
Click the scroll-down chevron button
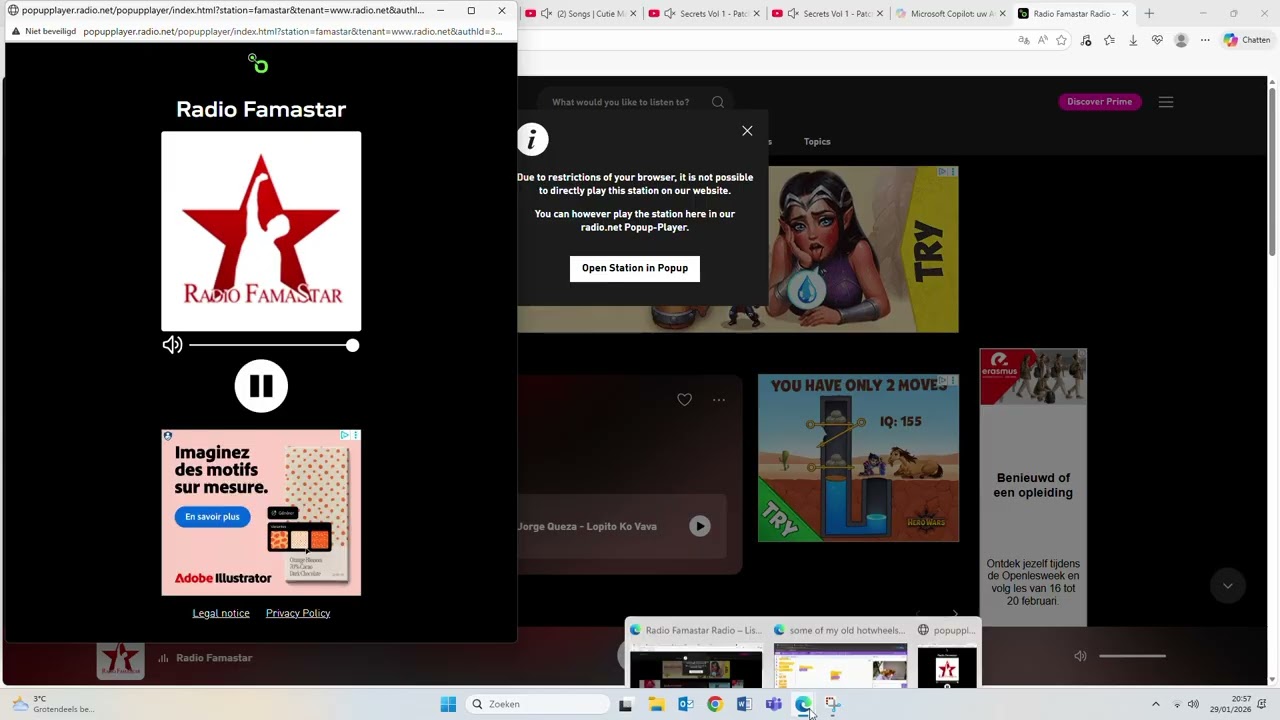[1228, 586]
